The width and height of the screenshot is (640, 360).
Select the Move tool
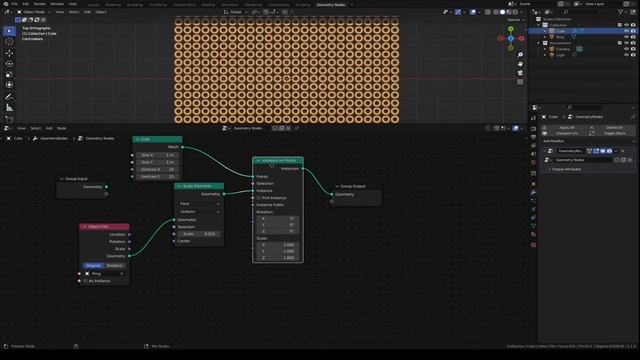(9, 53)
